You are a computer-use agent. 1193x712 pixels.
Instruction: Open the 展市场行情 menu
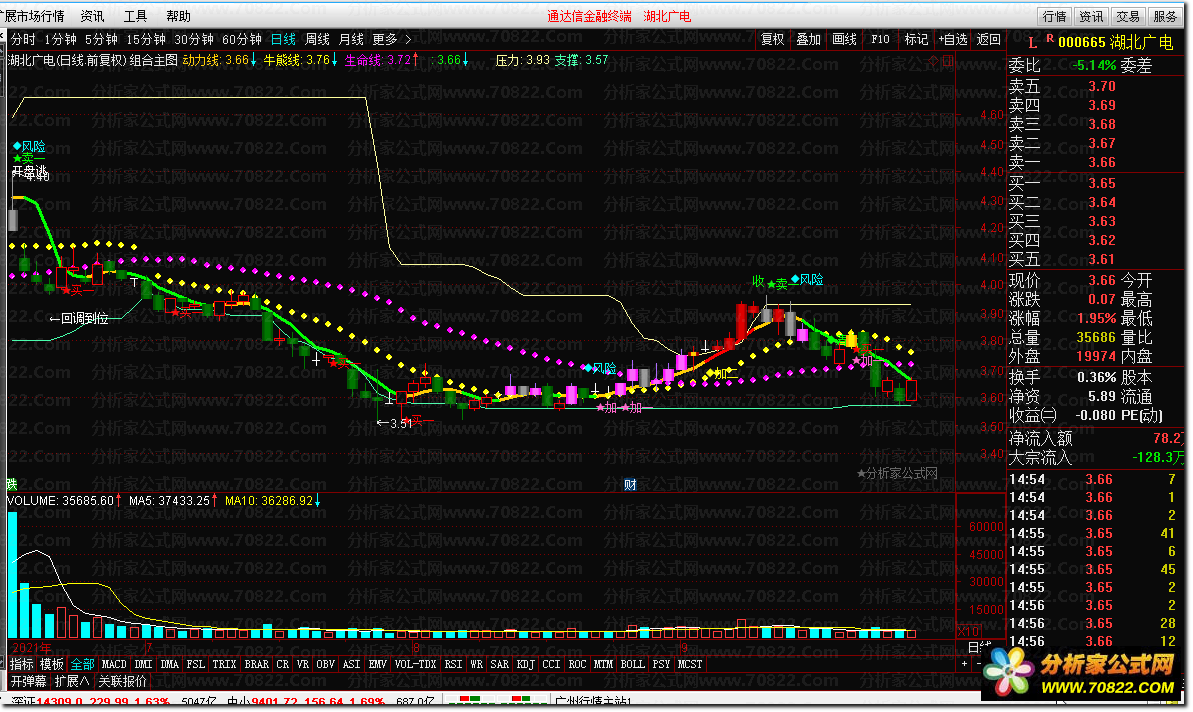coord(33,16)
